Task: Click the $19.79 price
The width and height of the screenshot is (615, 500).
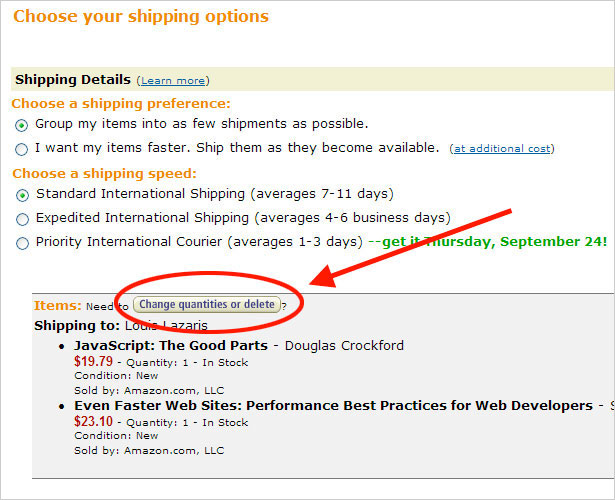Action: tap(93, 362)
